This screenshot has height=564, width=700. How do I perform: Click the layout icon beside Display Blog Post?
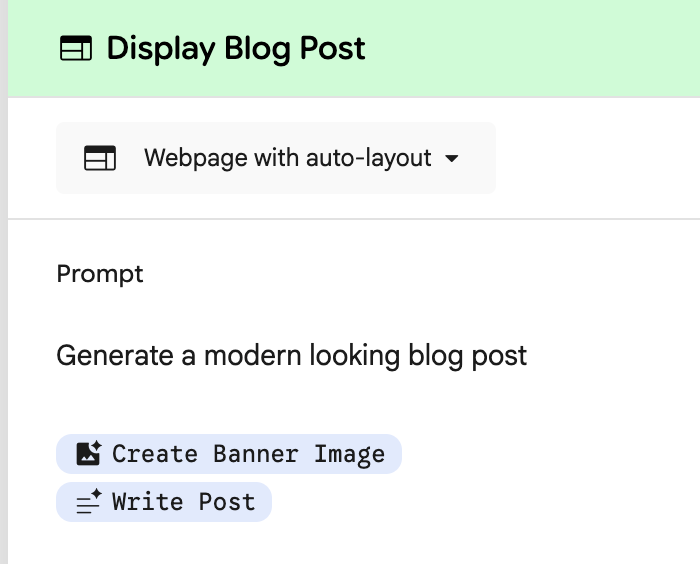(x=76, y=49)
